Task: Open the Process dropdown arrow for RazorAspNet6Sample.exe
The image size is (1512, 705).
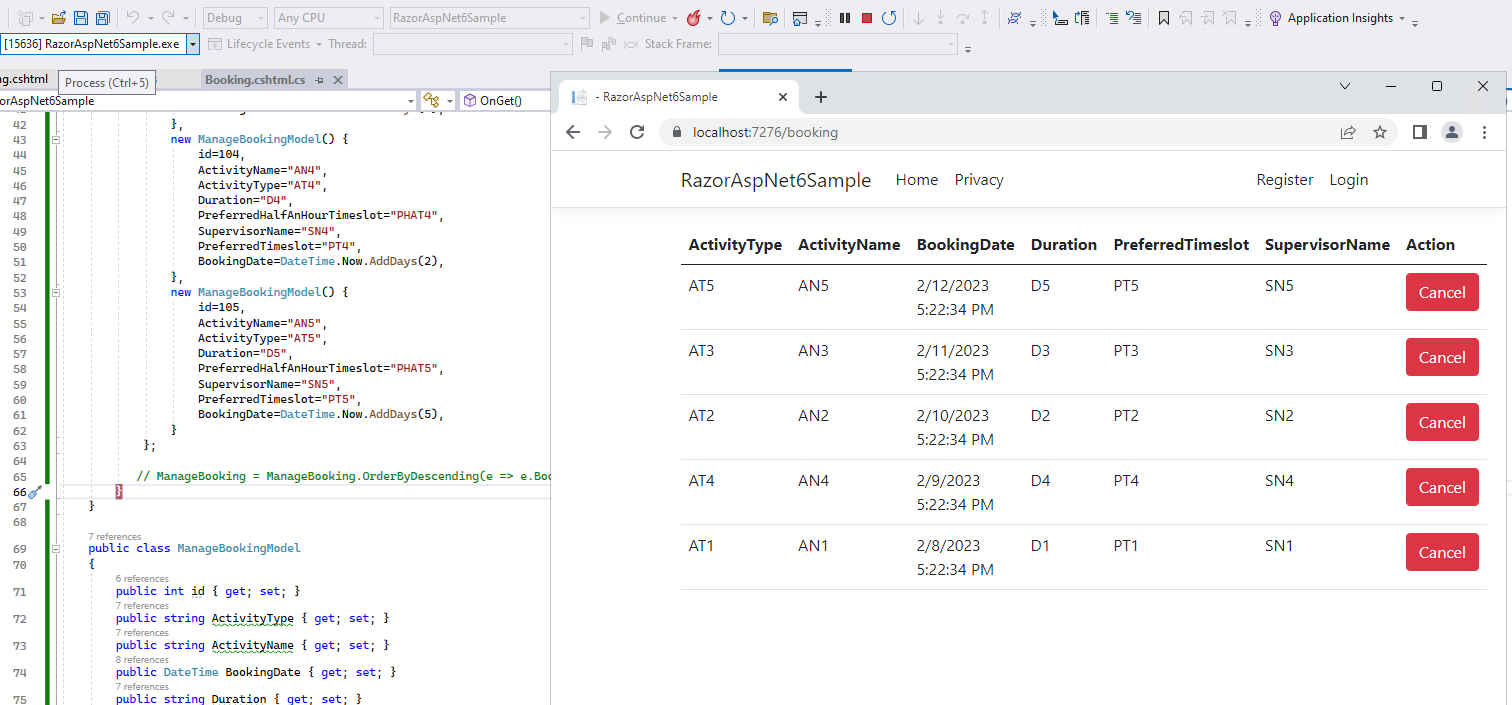Action: tap(192, 44)
